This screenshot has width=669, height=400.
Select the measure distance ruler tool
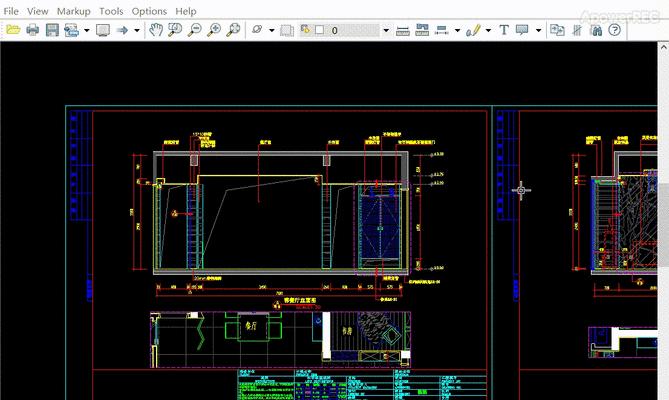click(x=403, y=30)
